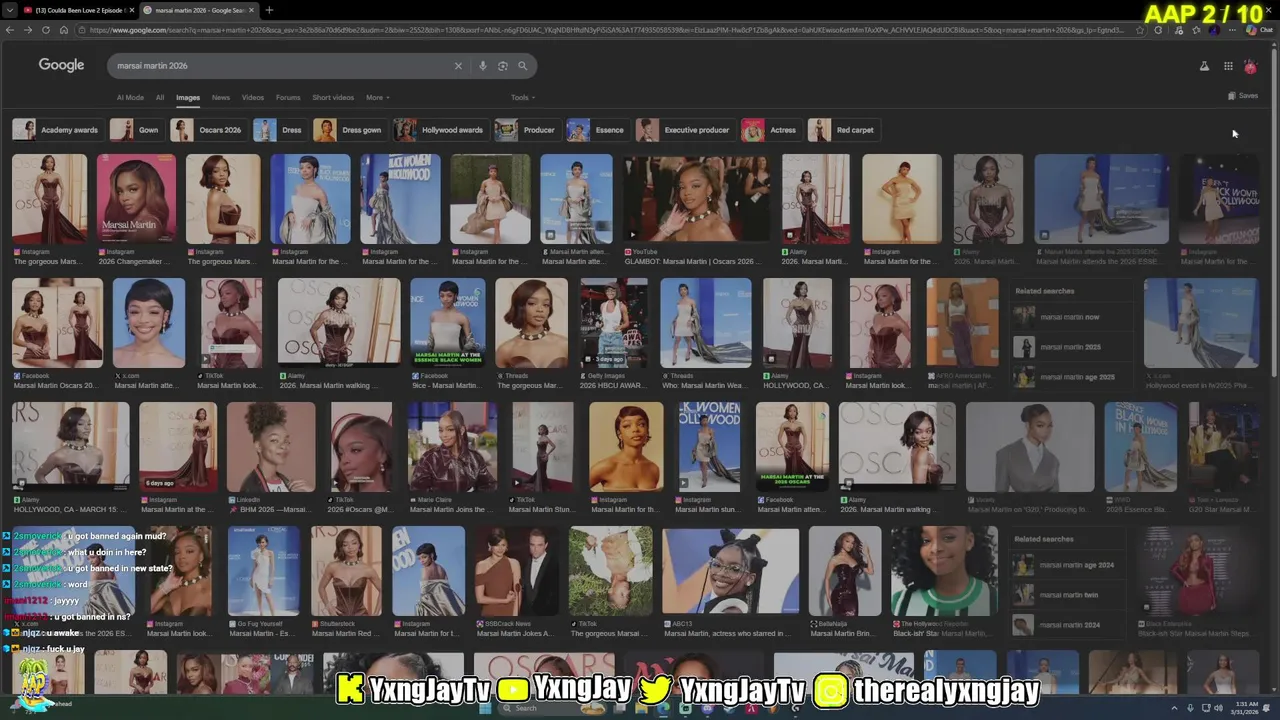1280x720 pixels.
Task: Start voice search with microphone icon
Action: [x=482, y=66]
